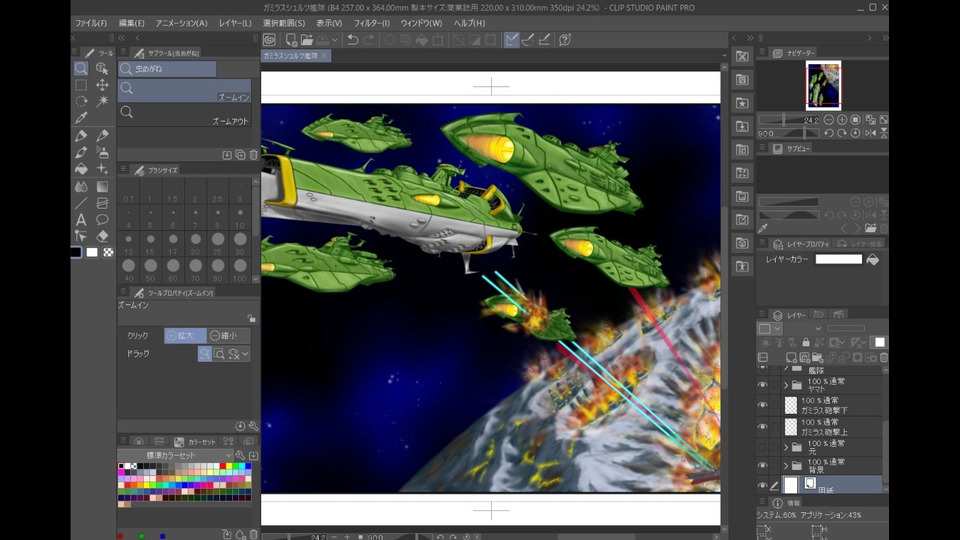Open file using the folder icon in command bar
This screenshot has height=540, width=960.
[307, 40]
